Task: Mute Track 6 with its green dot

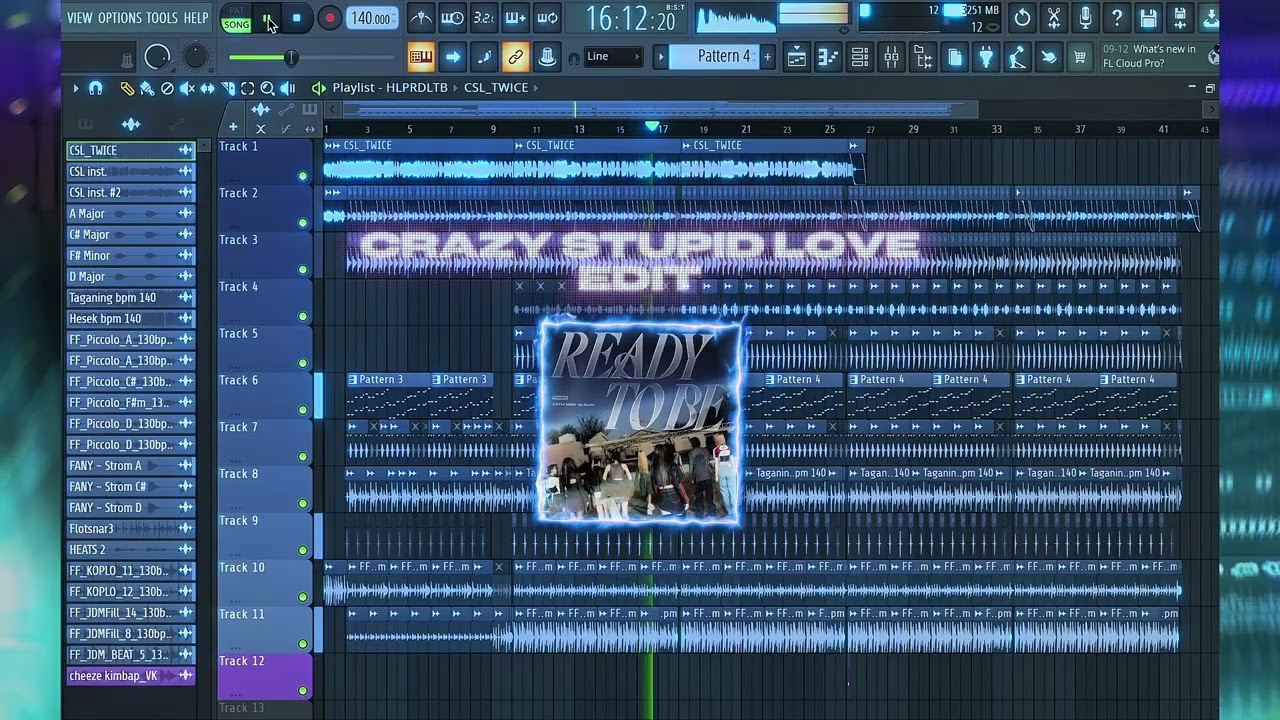Action: [x=302, y=410]
